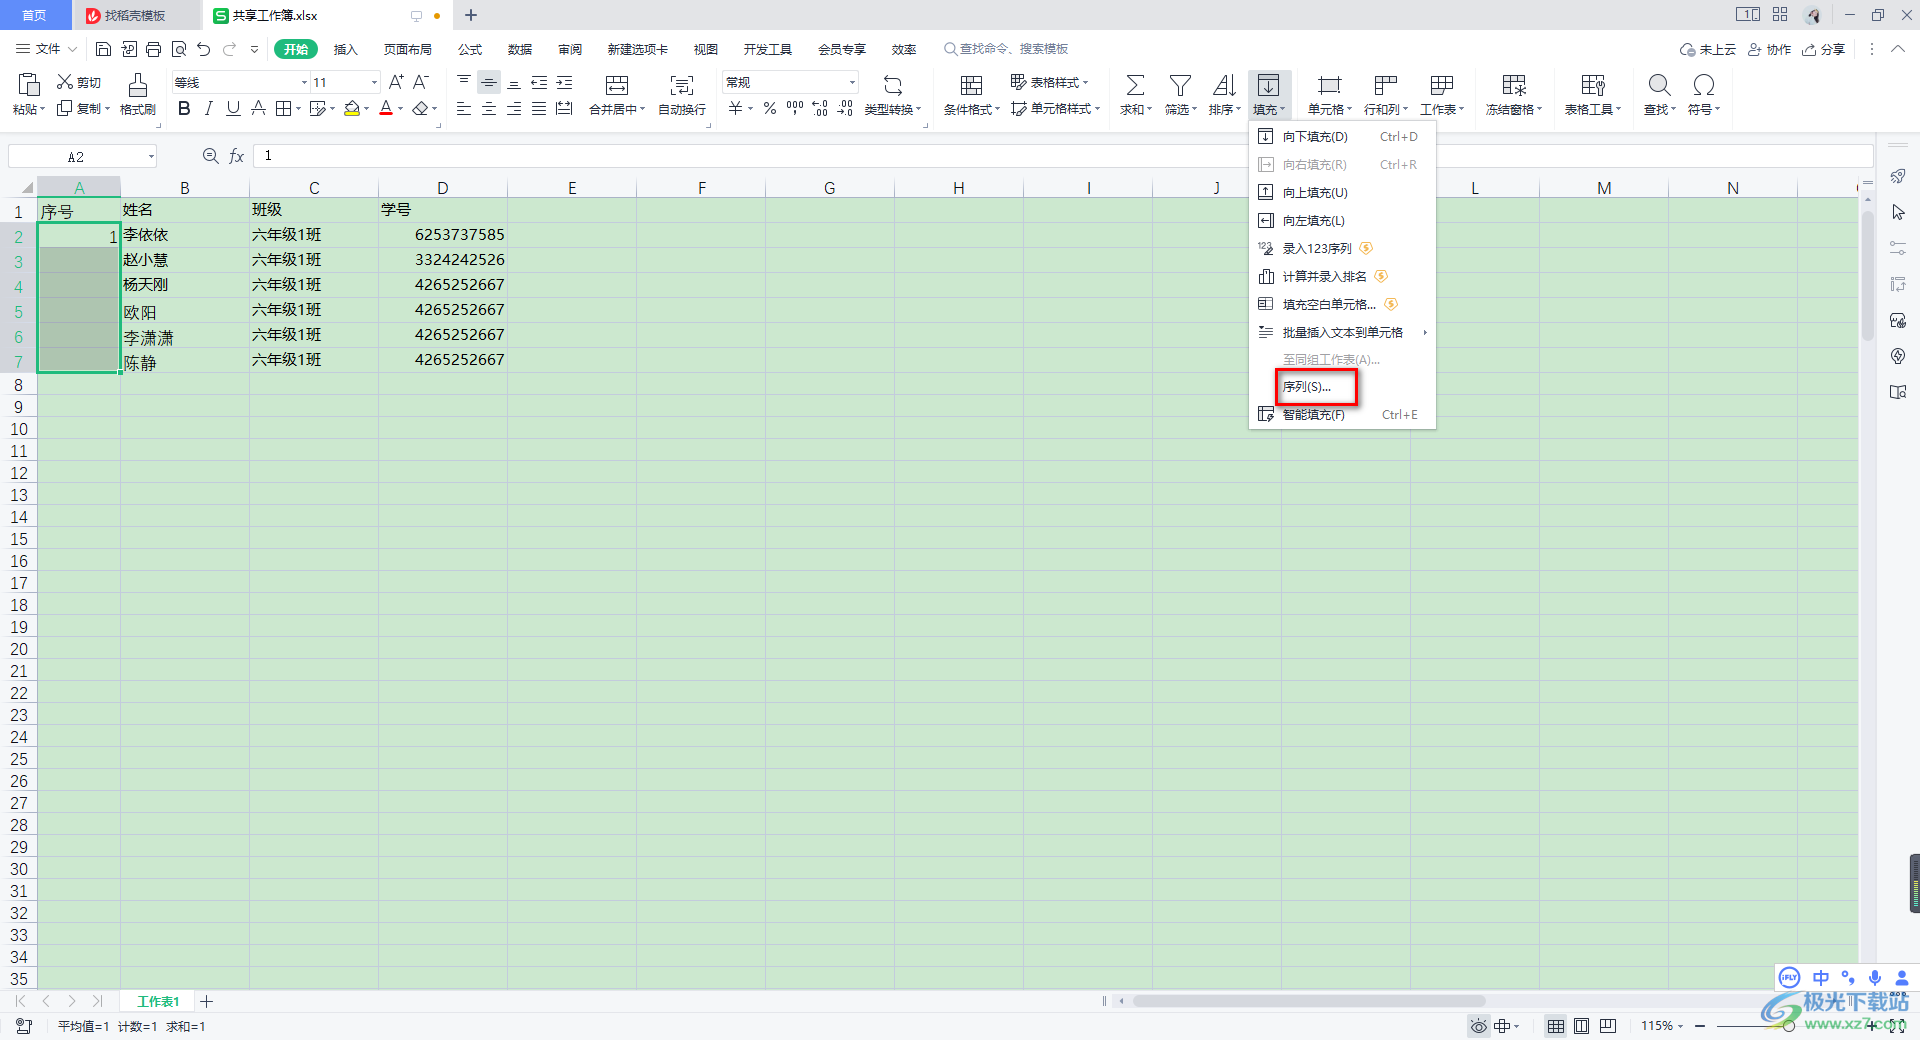Switch to page layout view in status bar
Viewport: 1920px width, 1040px height.
1581,1026
